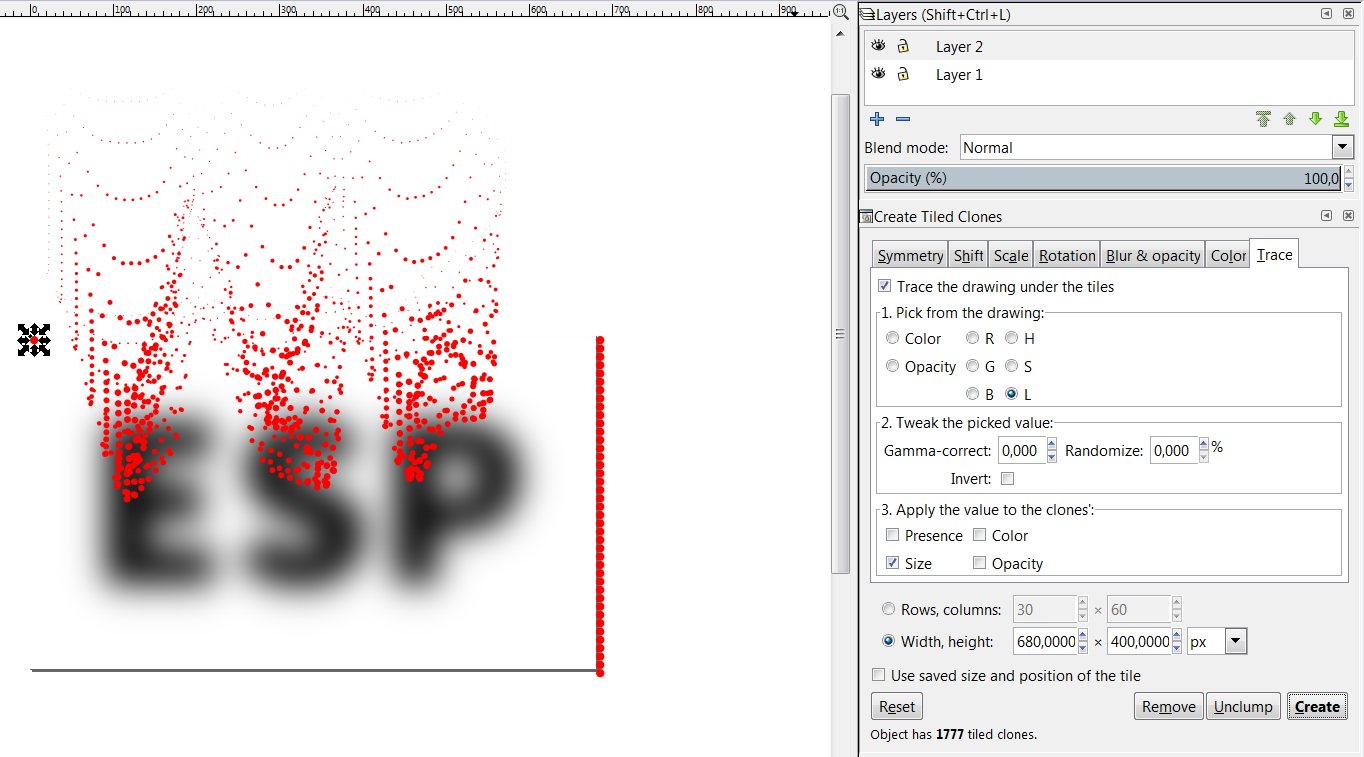Lower layer one step down
This screenshot has width=1364, height=757.
point(1315,119)
